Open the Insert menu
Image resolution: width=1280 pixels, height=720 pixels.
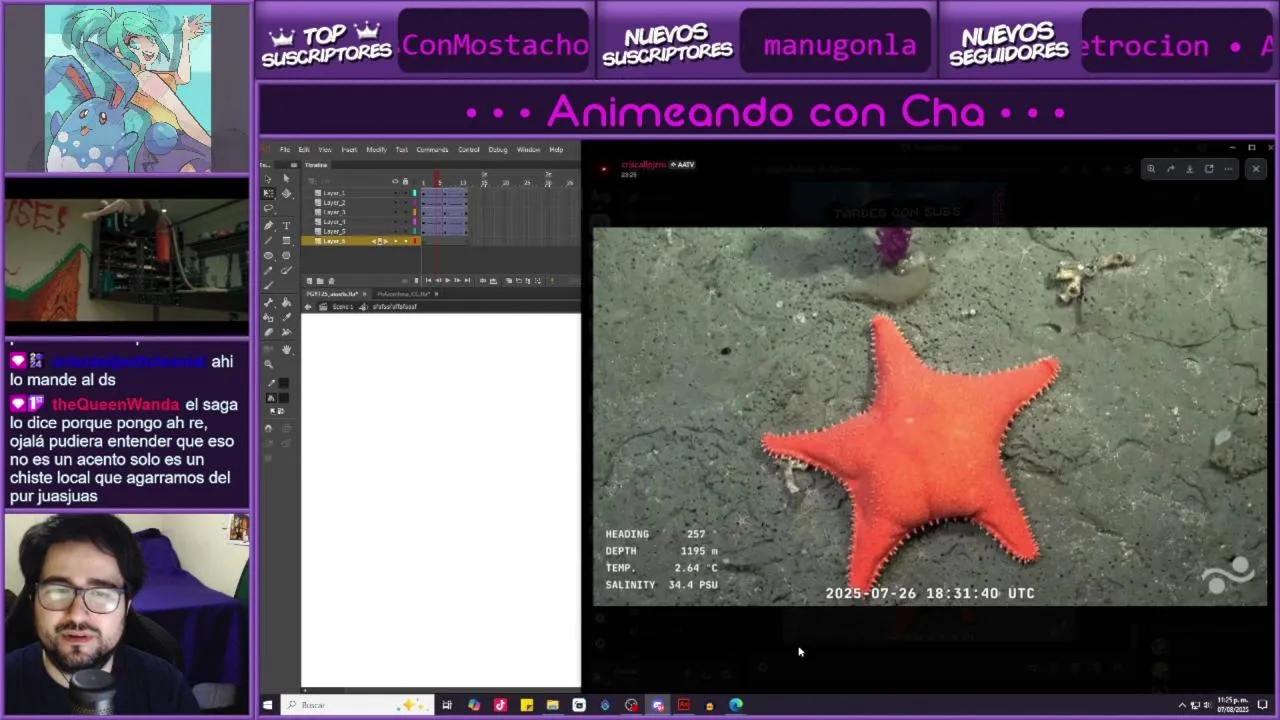[x=349, y=150]
